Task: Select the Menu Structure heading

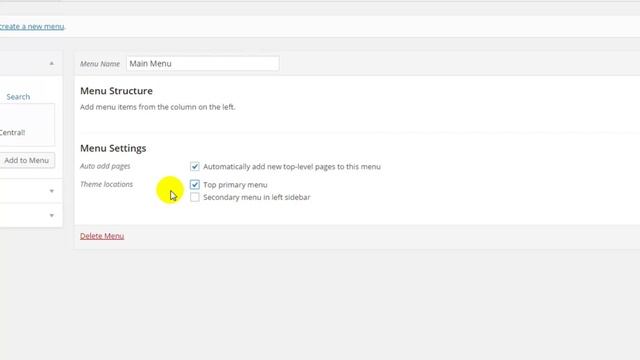Action: [116, 91]
